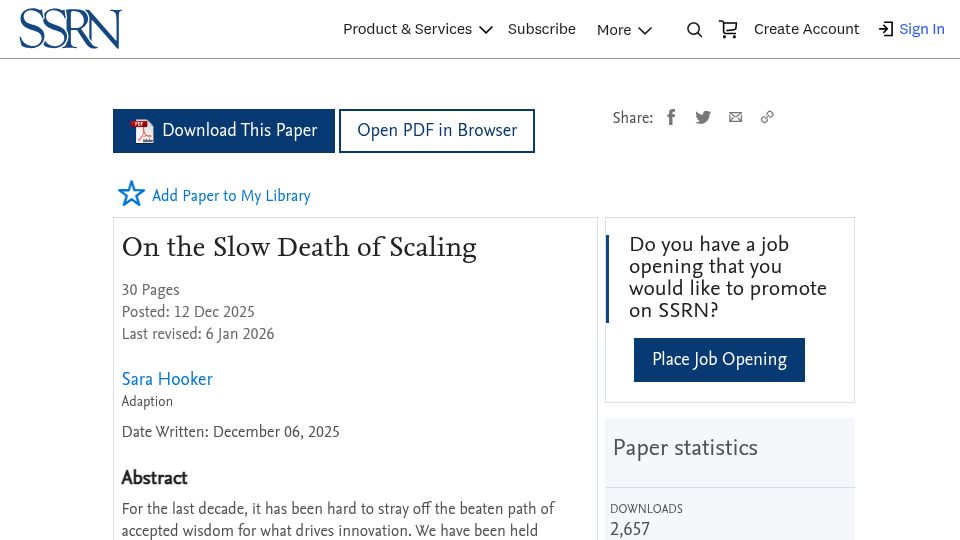Open the Subscribe page
The width and height of the screenshot is (960, 540).
(542, 29)
